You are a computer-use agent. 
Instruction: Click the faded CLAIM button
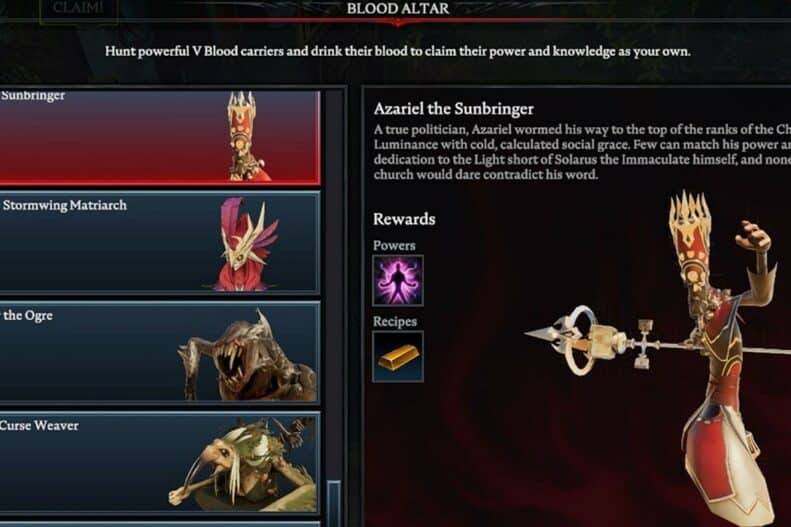click(78, 9)
